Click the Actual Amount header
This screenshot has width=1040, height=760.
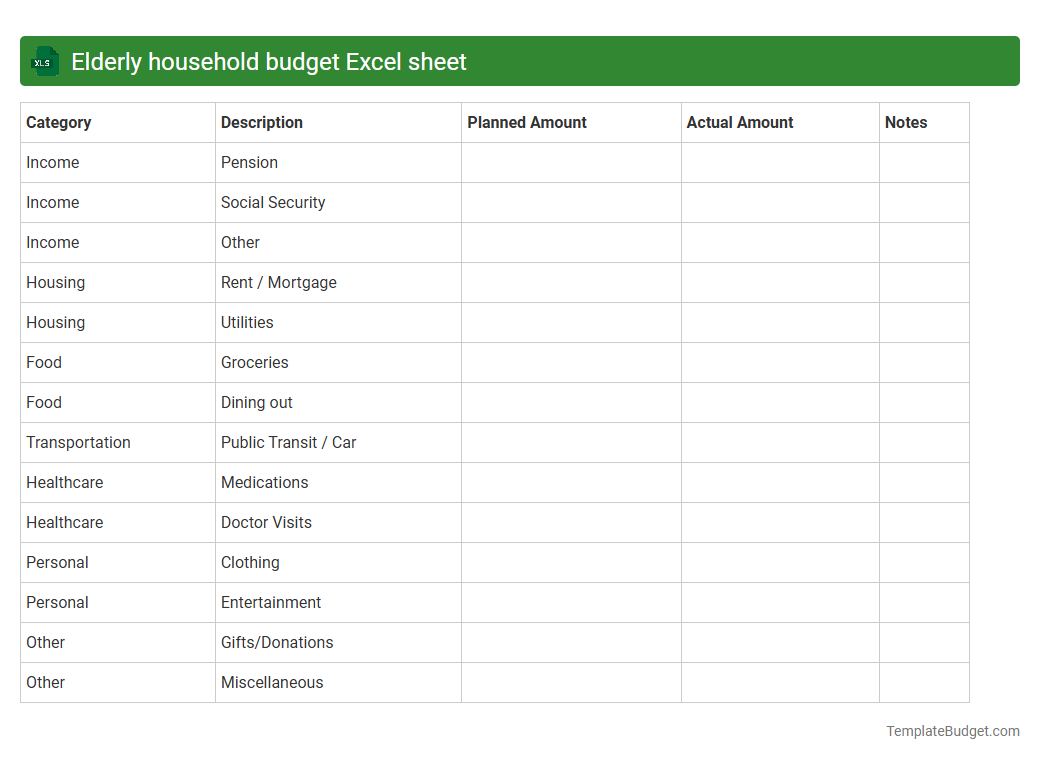[x=740, y=122]
